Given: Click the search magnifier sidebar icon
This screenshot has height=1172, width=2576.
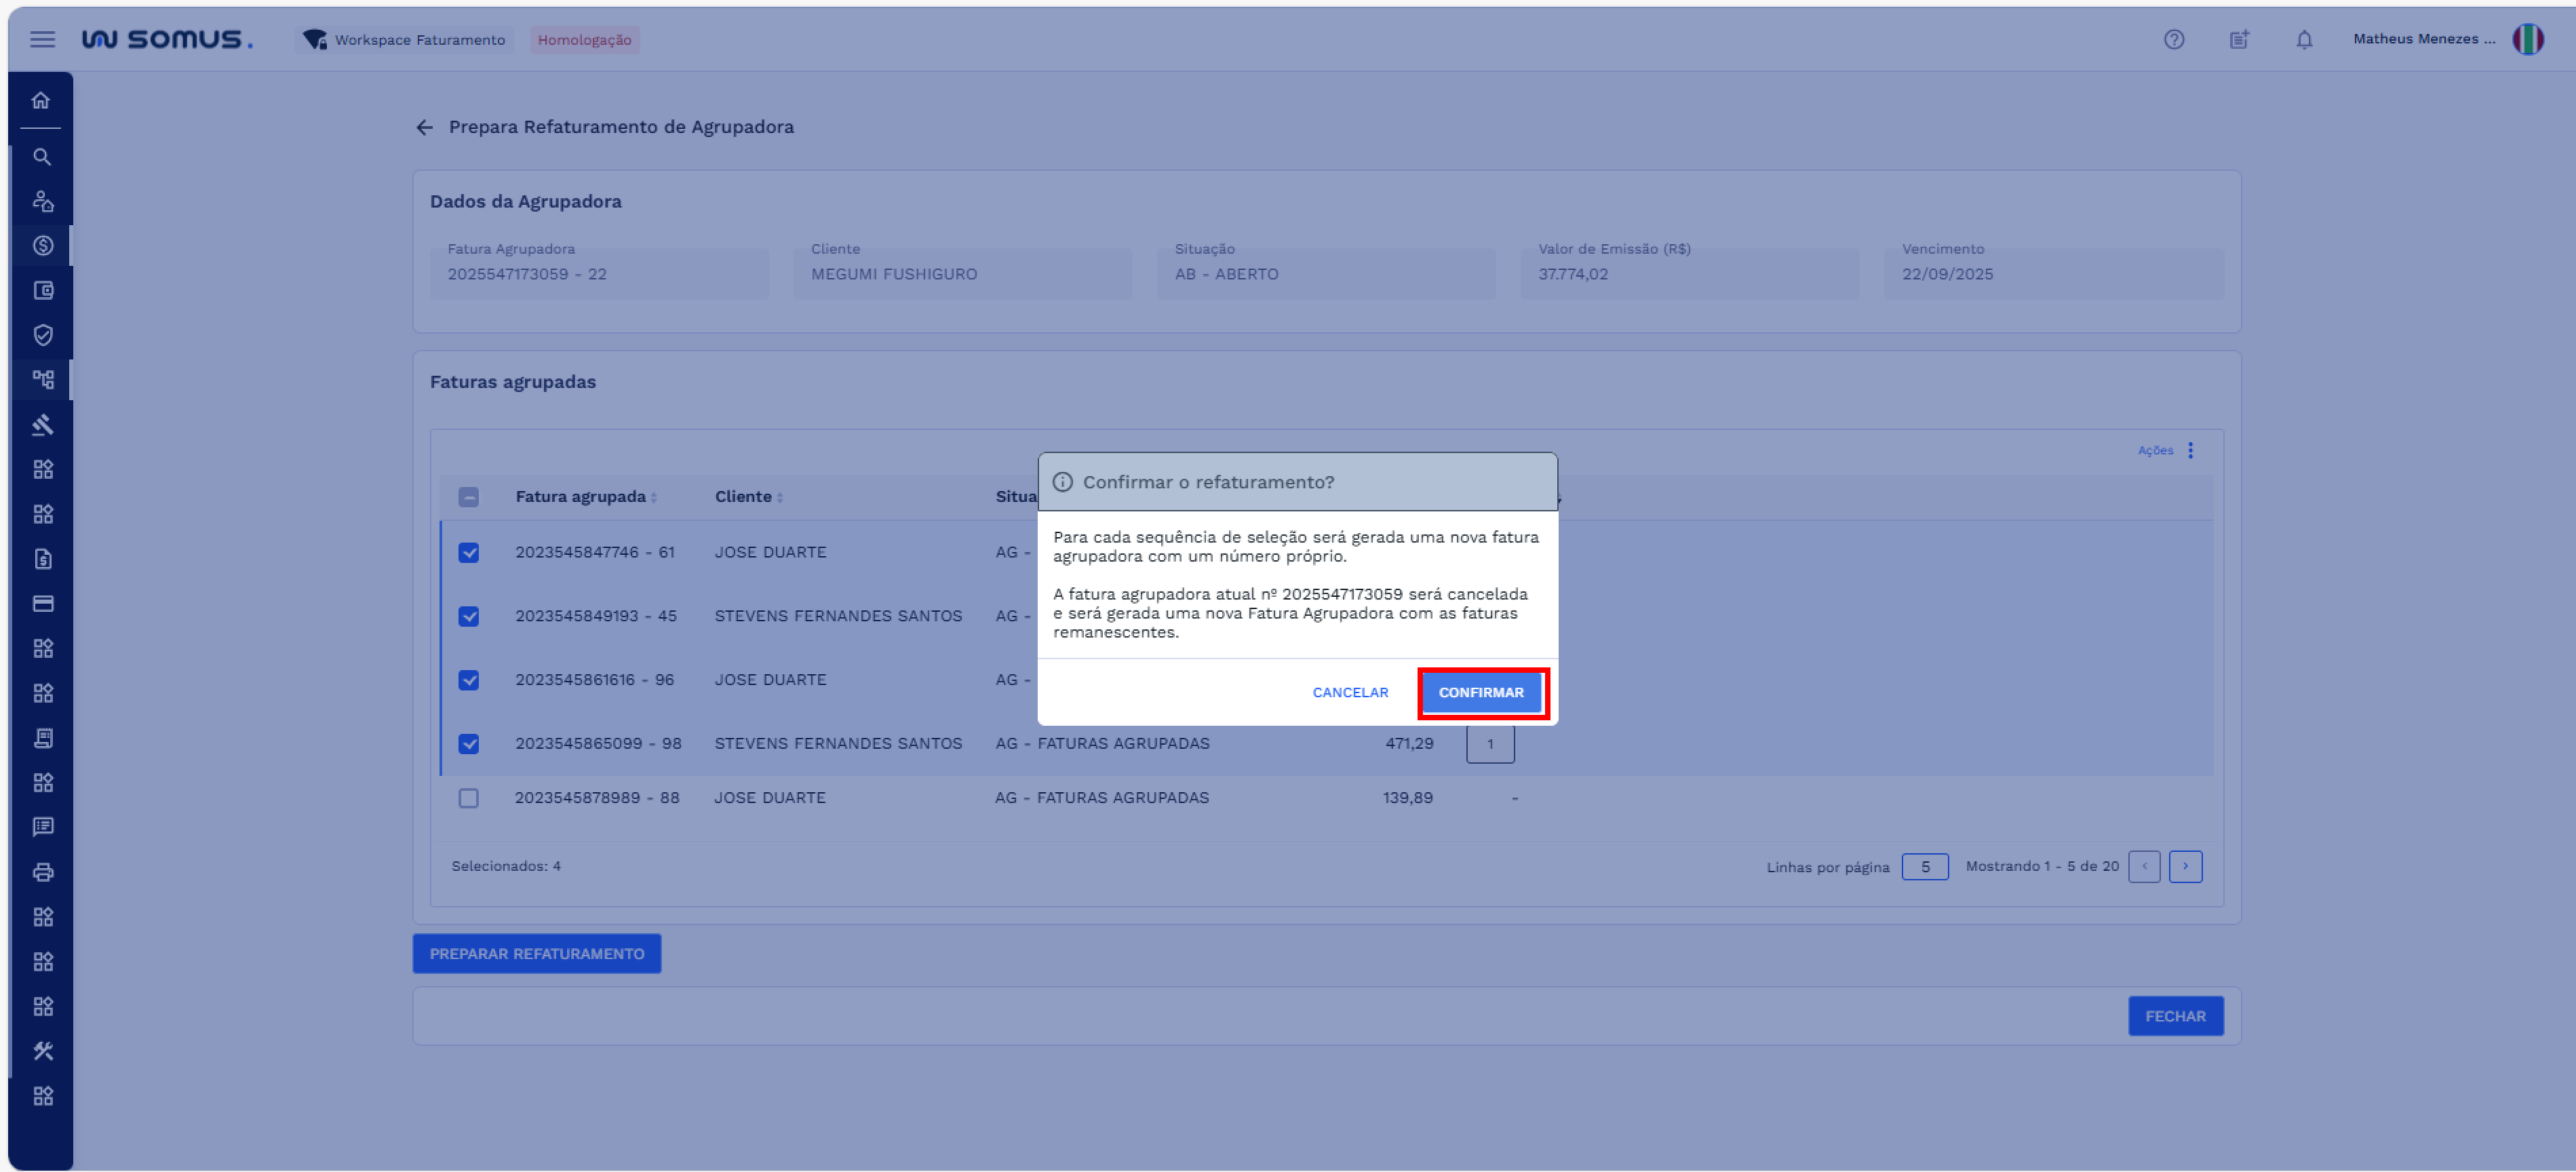Looking at the screenshot, I should click(x=42, y=157).
